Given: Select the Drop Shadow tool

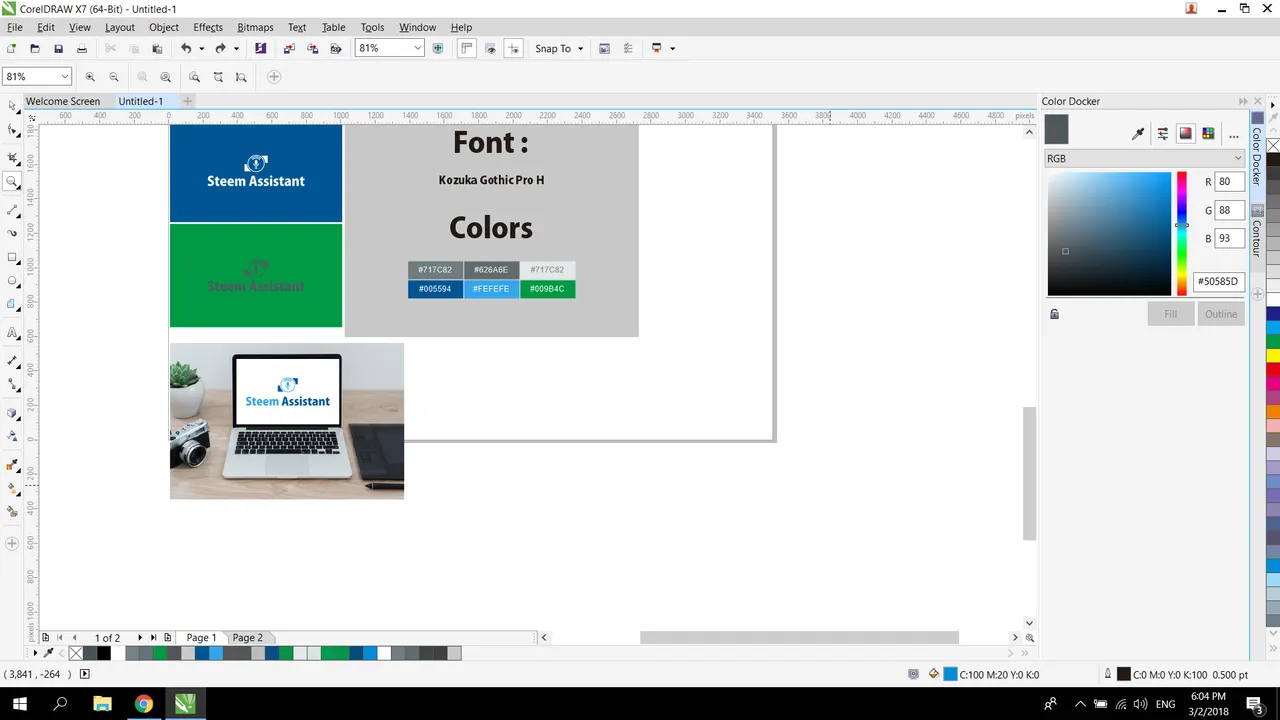Looking at the screenshot, I should [x=12, y=412].
